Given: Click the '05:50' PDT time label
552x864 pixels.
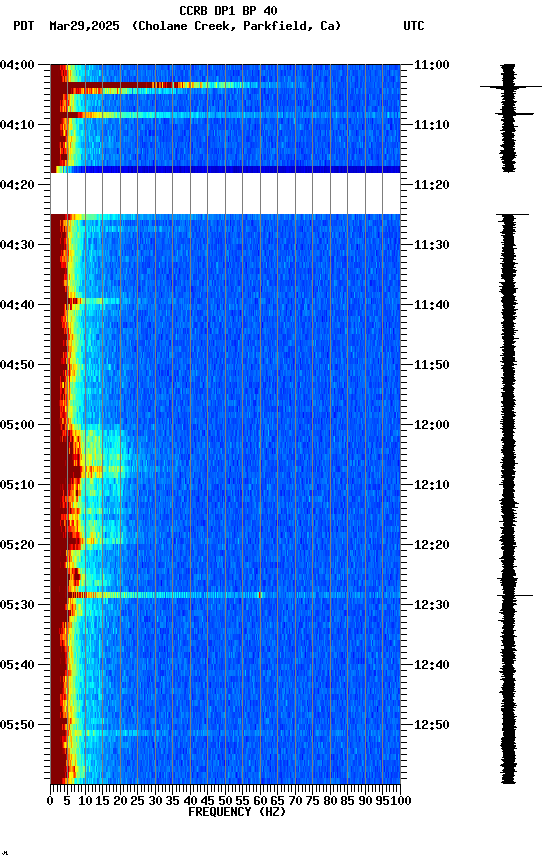Looking at the screenshot, I should [x=17, y=726].
